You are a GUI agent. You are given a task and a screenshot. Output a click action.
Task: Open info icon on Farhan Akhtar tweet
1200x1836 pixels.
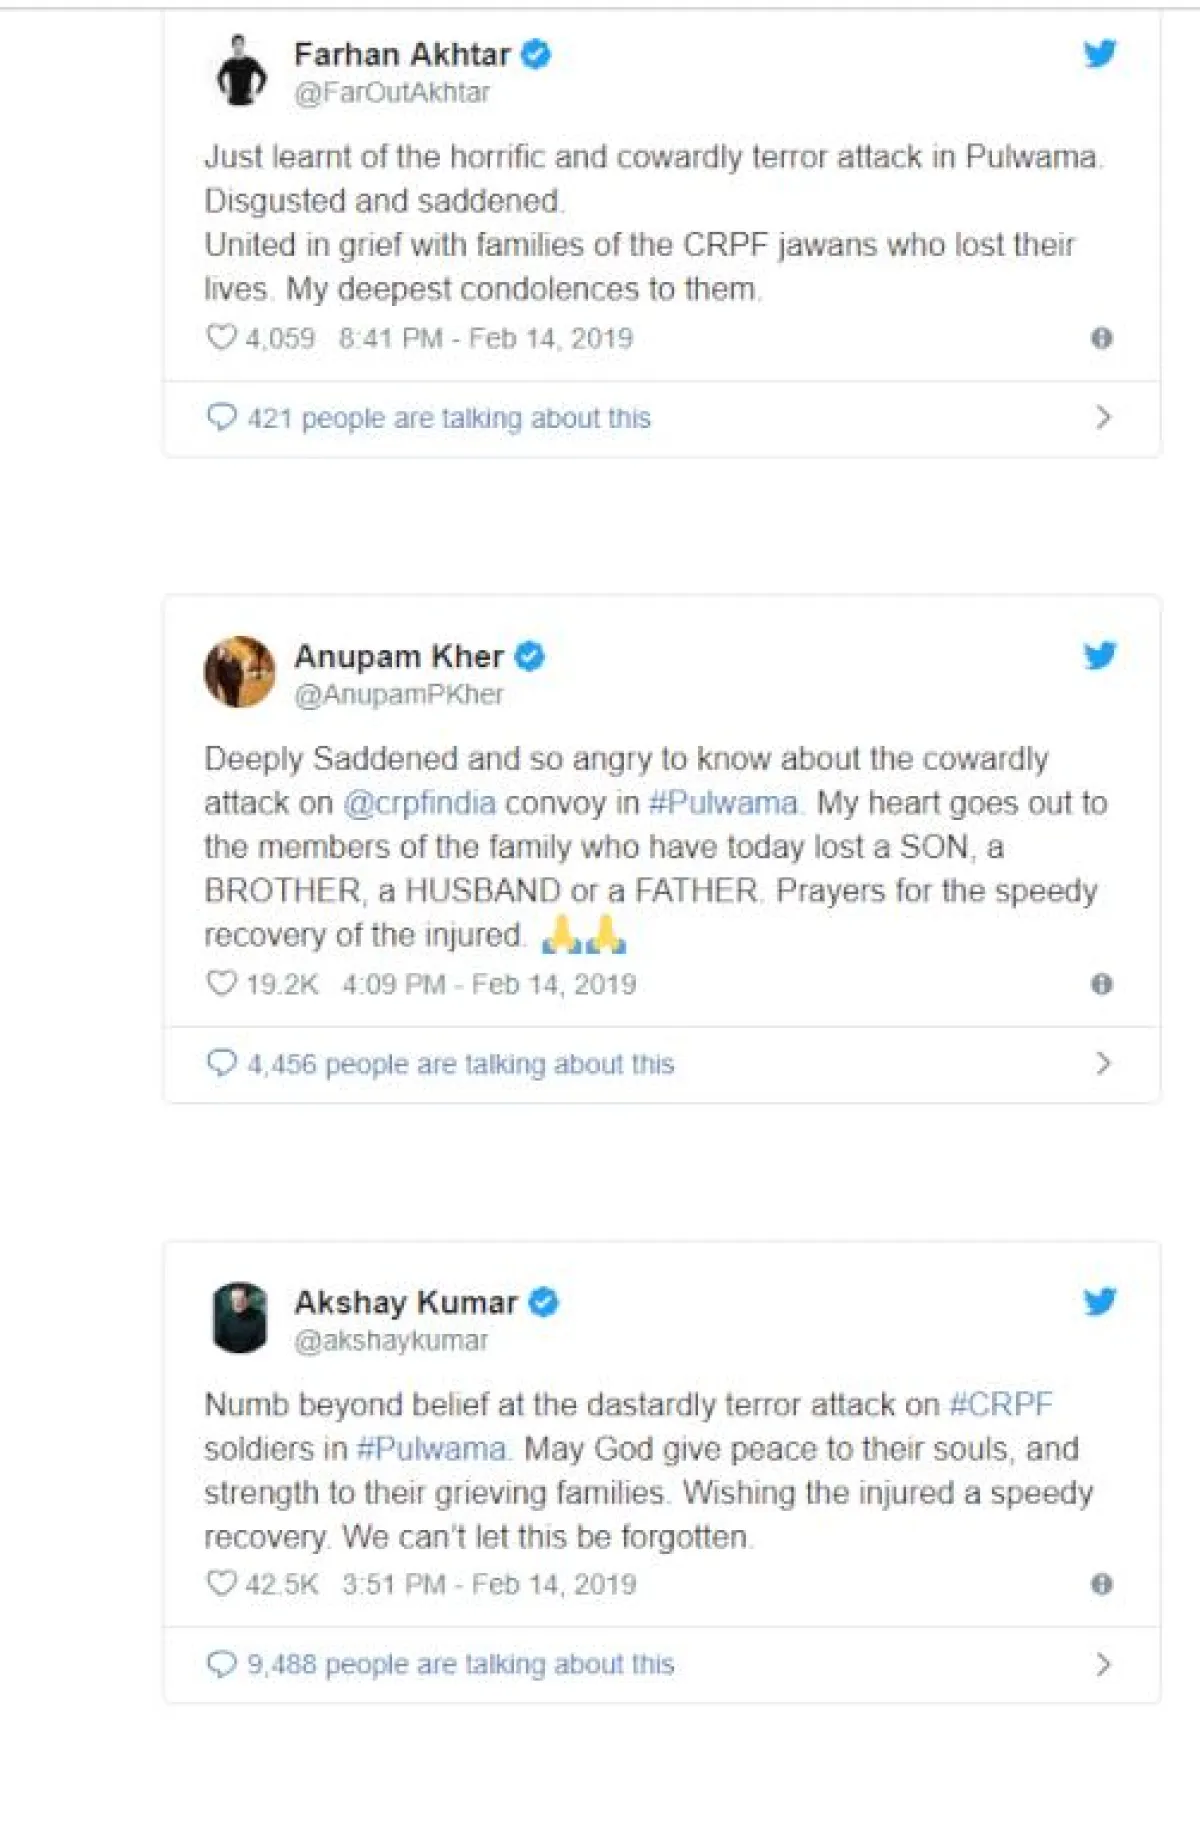1101,338
